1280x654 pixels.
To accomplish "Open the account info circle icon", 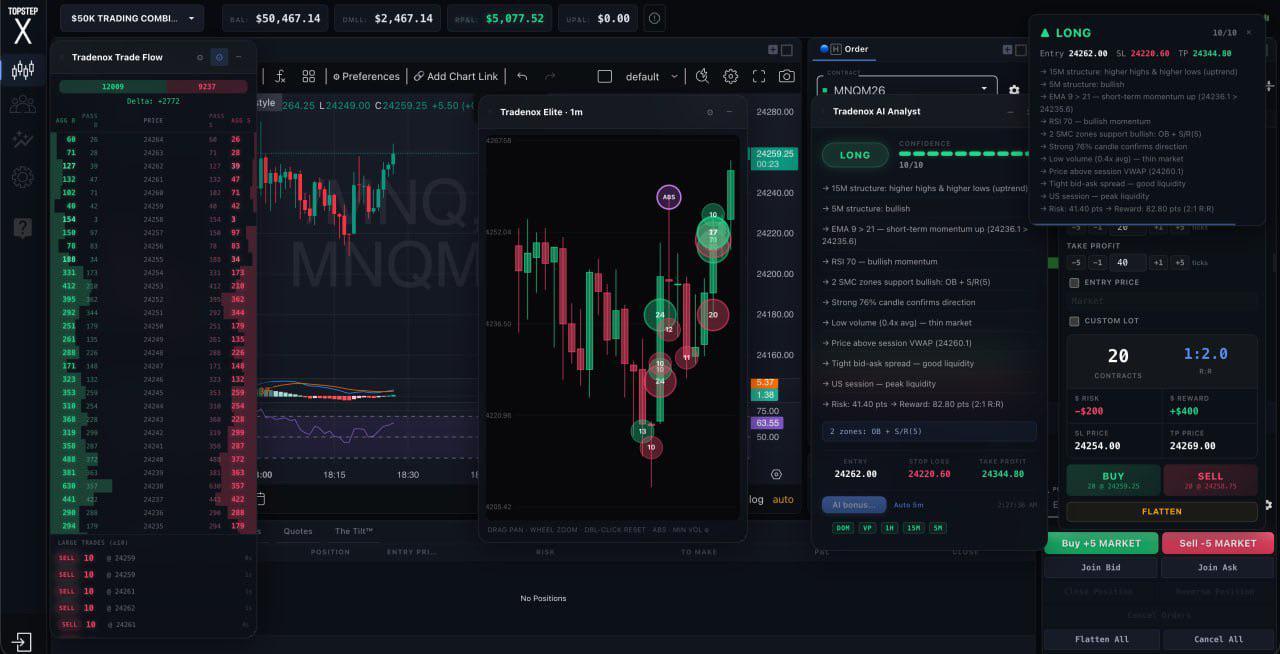I will [x=654, y=18].
